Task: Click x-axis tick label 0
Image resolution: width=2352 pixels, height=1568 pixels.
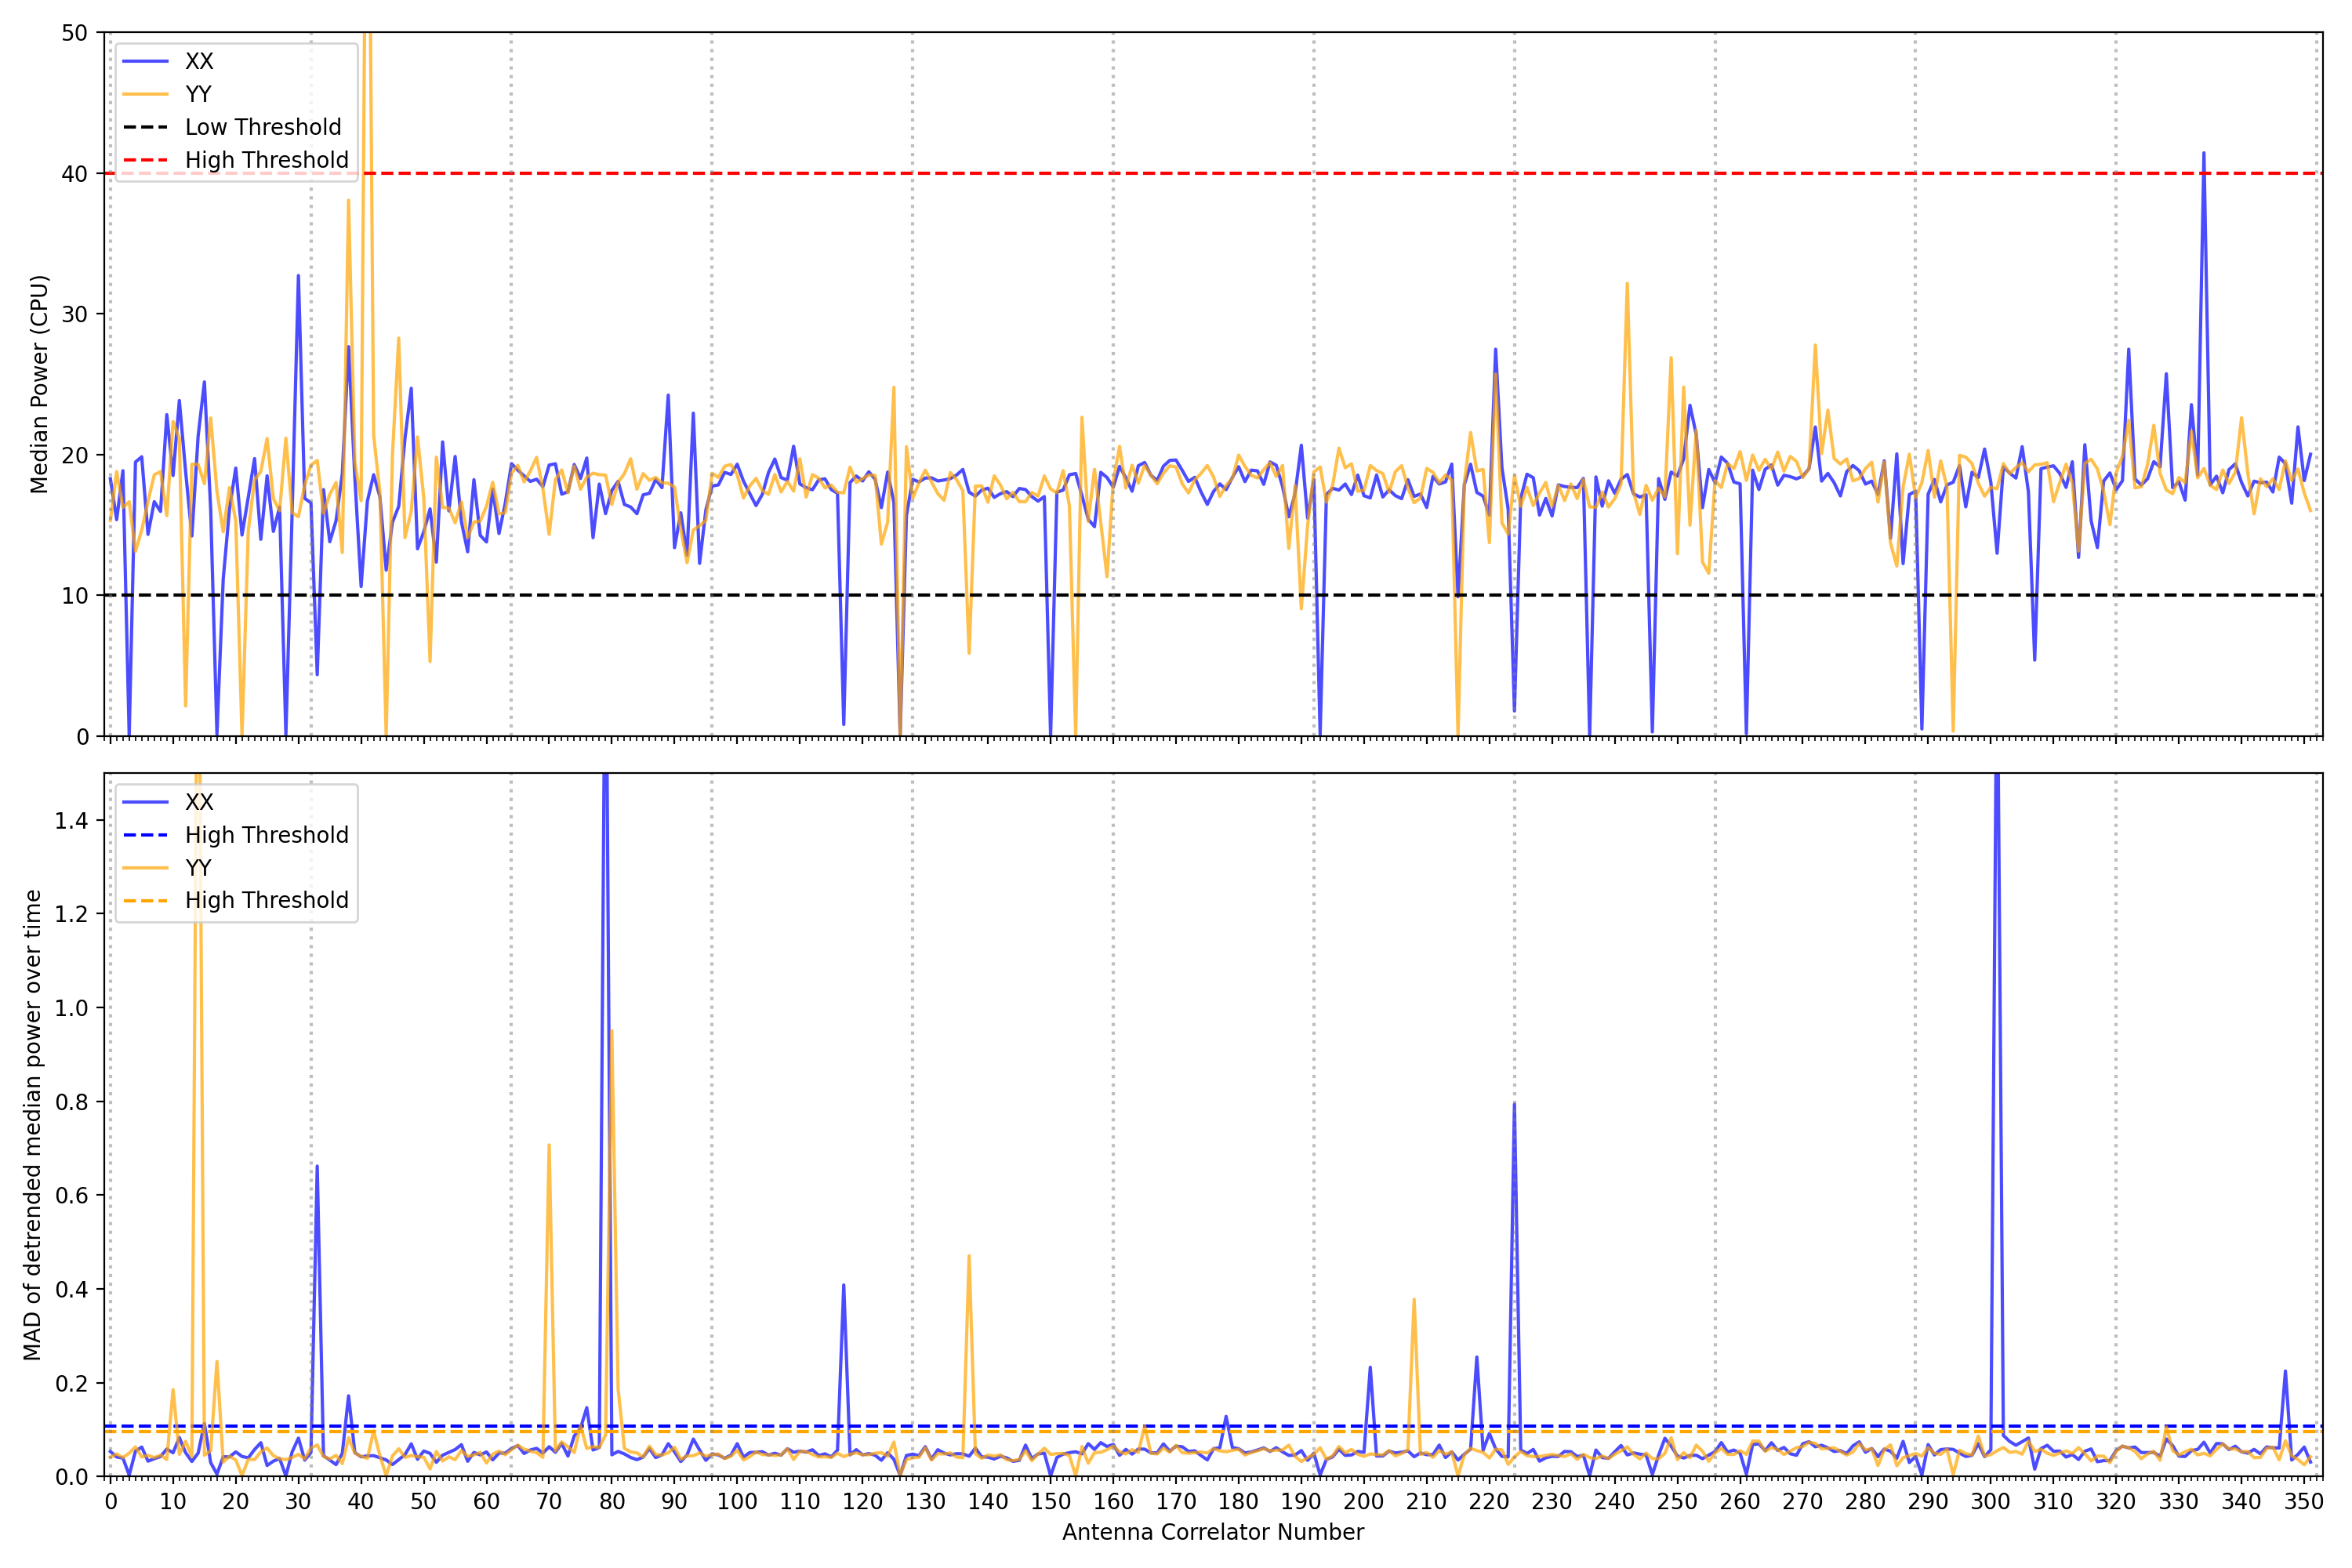Action: pyautogui.click(x=110, y=1502)
